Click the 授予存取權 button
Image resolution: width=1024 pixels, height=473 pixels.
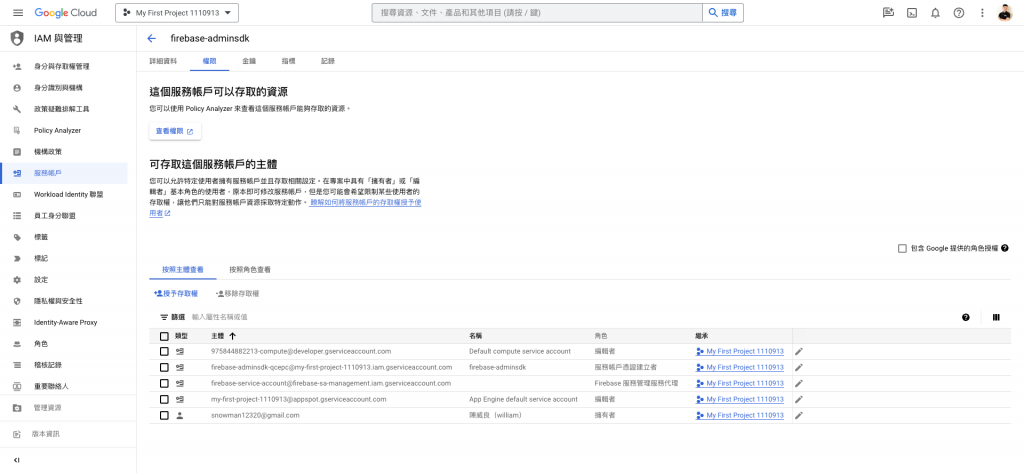tap(176, 294)
